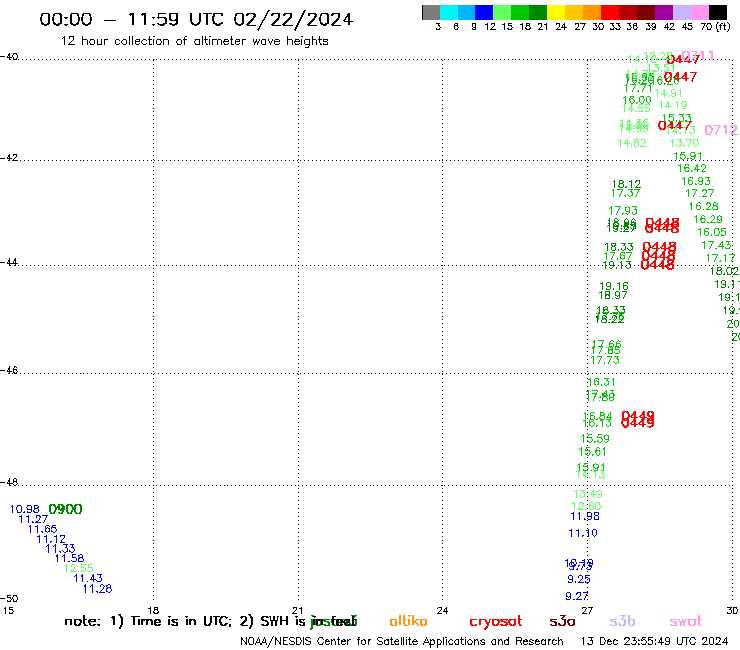Screen dimensions: 740x650
Task: Click the '19.16' wave height value
Action: pyautogui.click(x=614, y=286)
